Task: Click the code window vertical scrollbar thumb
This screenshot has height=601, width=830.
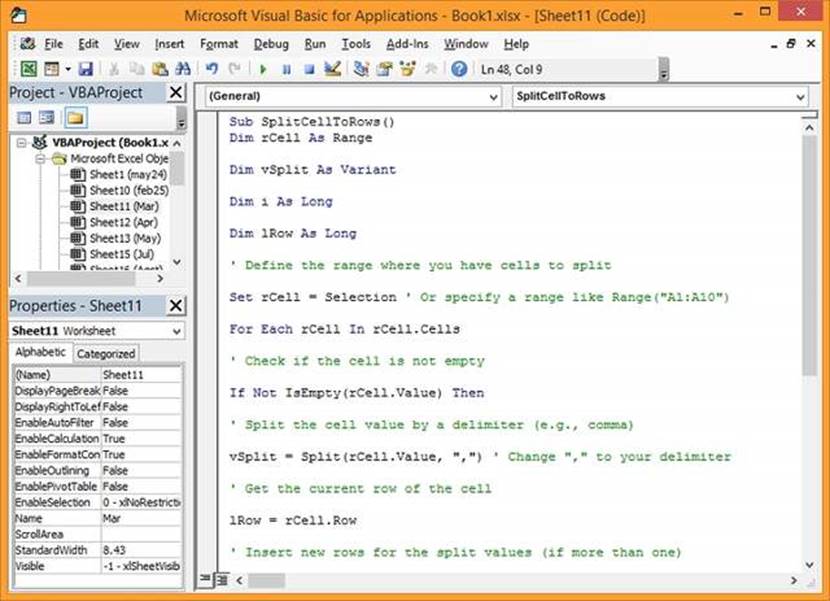Action: pos(809,255)
